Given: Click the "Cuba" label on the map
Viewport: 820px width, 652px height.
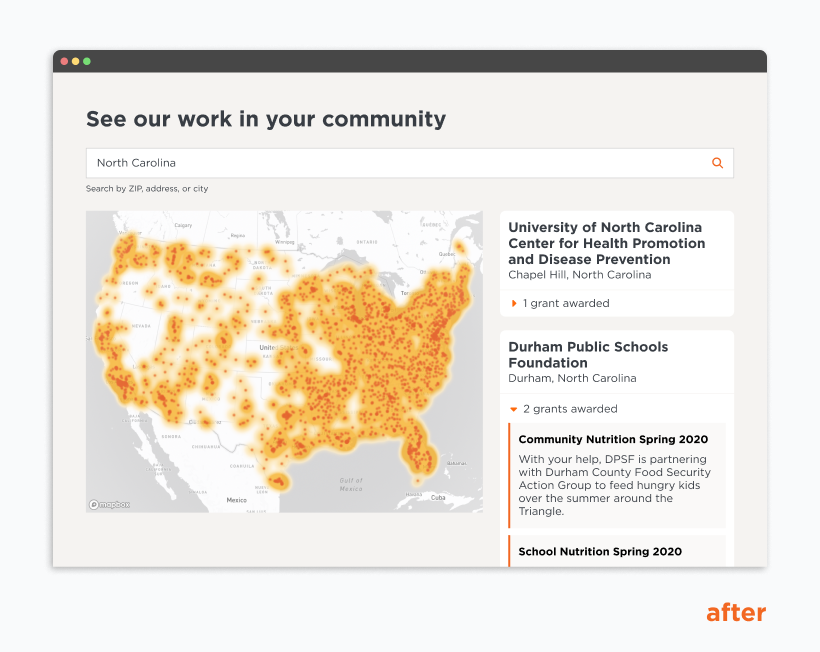Looking at the screenshot, I should pos(436,495).
